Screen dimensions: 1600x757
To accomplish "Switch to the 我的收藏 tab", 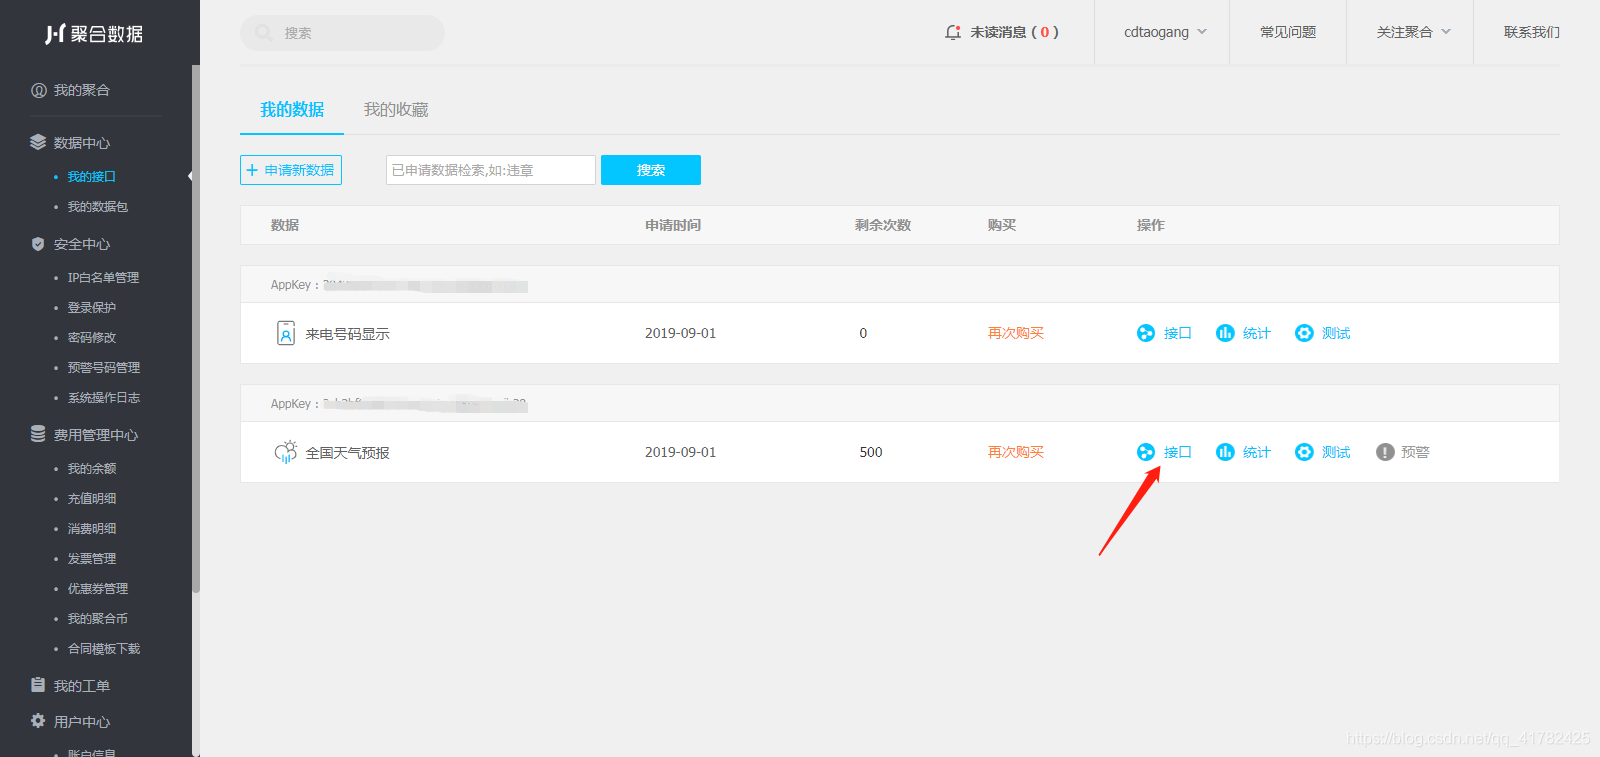I will click(x=396, y=109).
